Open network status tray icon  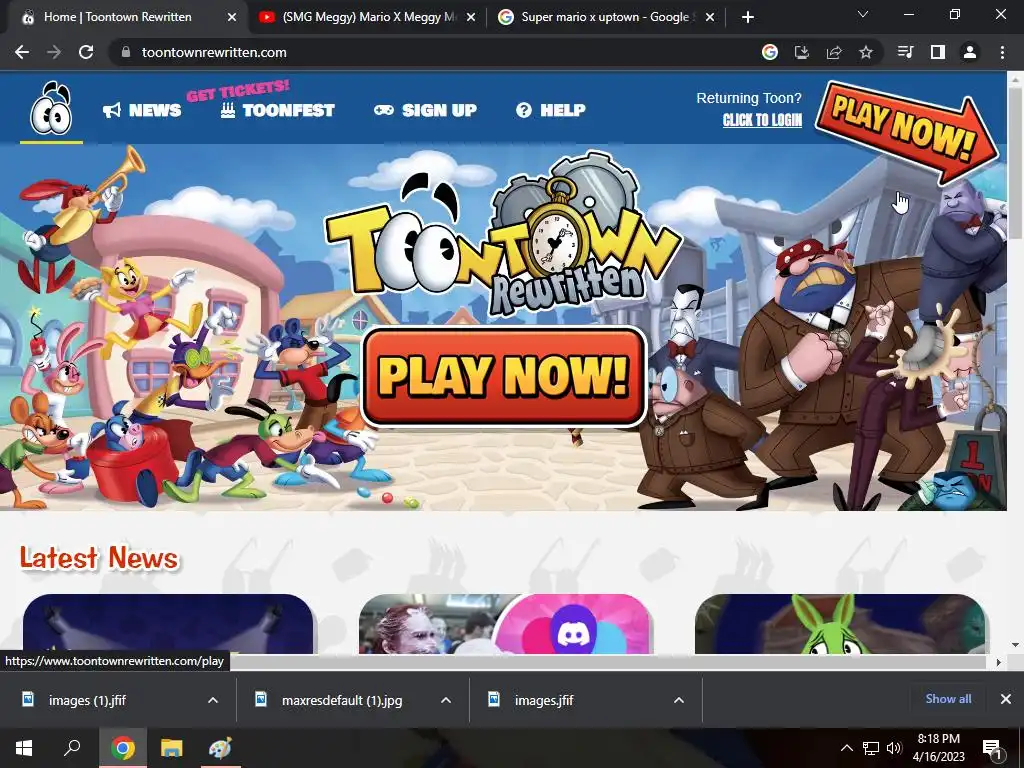(871, 748)
